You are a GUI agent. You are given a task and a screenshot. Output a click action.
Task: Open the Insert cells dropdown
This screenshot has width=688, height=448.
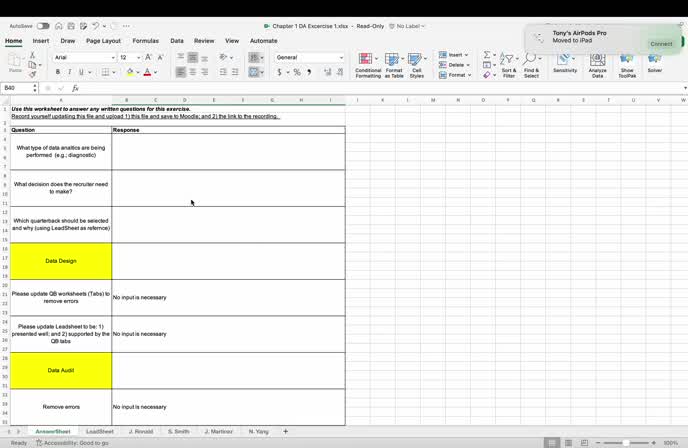point(454,55)
